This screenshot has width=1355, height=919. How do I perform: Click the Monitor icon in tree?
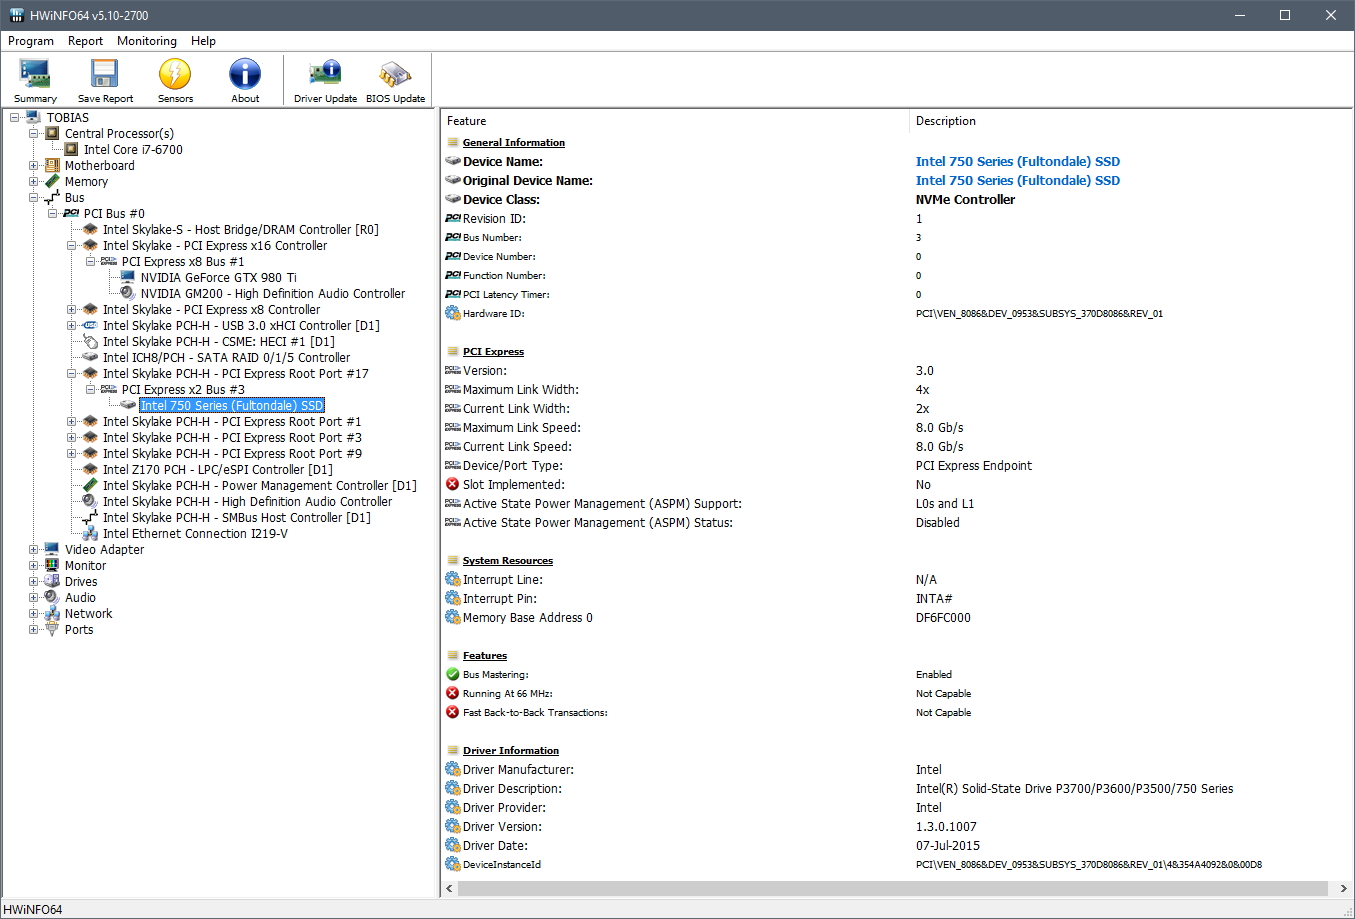(x=52, y=566)
